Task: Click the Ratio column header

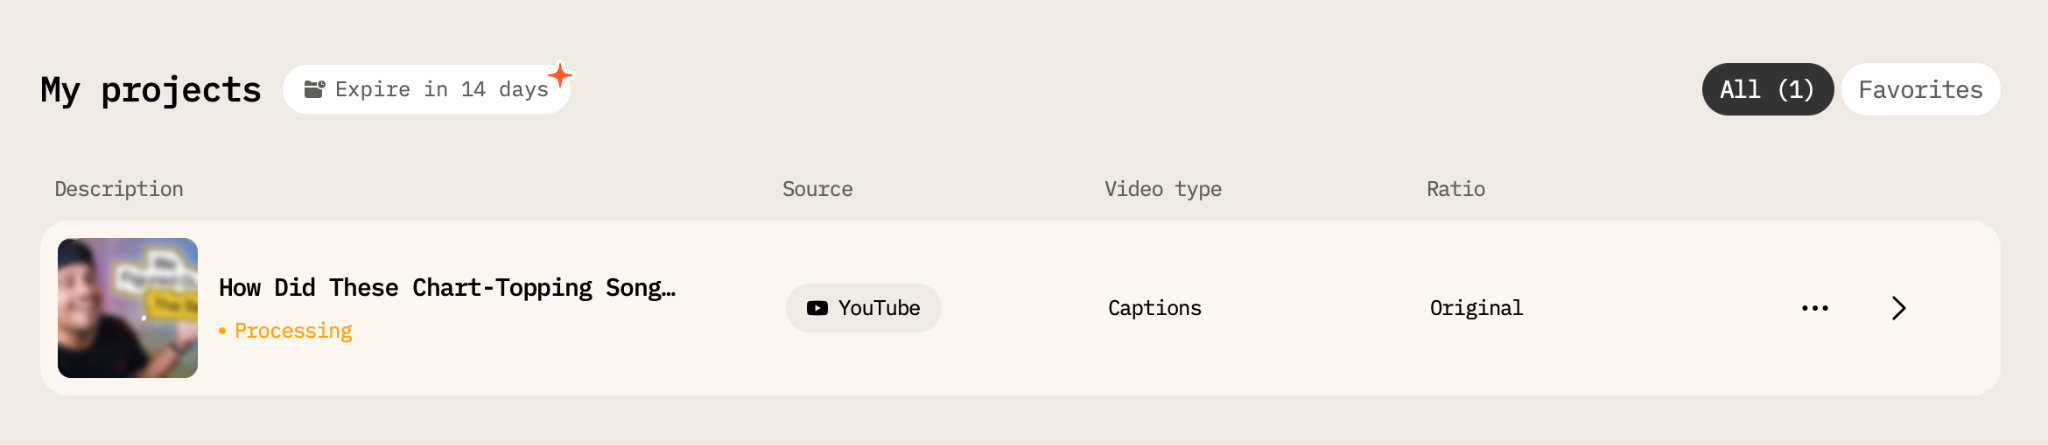Action: (1456, 189)
